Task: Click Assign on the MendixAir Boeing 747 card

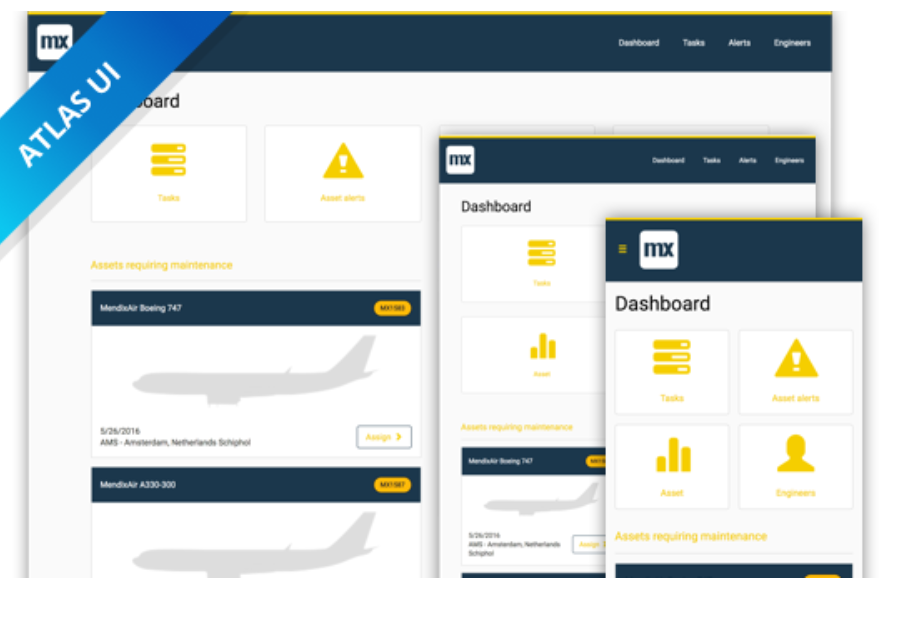Action: [384, 437]
